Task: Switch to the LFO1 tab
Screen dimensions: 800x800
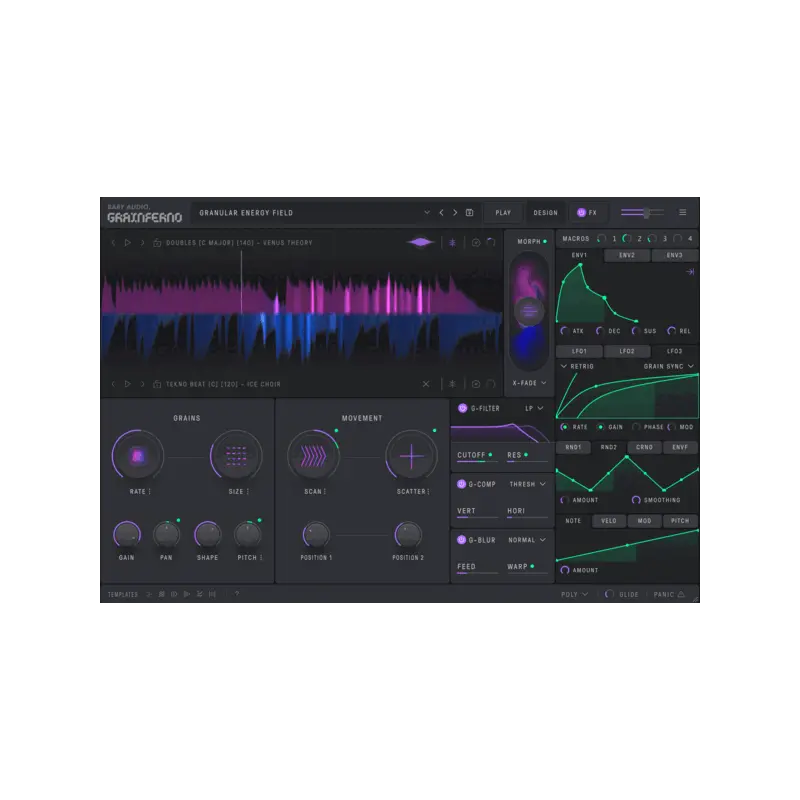Action: 579,351
